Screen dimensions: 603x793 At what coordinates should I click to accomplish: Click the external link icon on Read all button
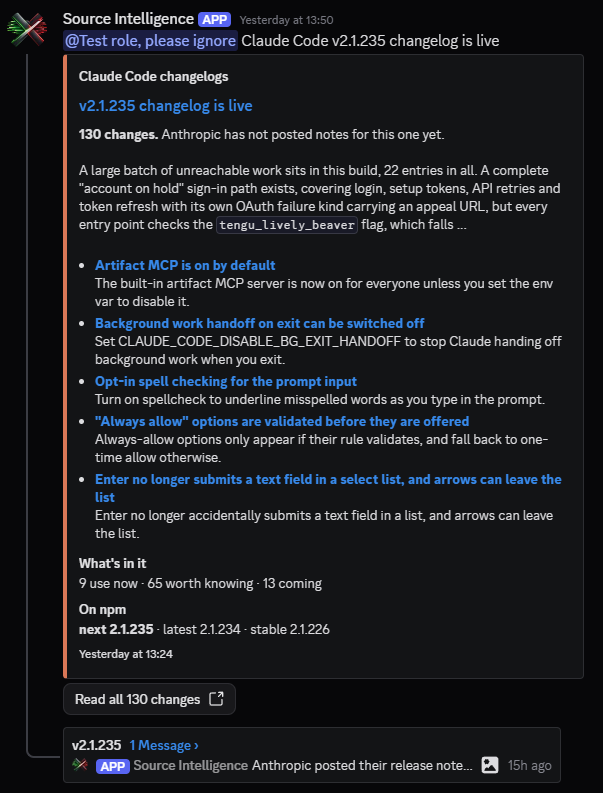pos(217,699)
